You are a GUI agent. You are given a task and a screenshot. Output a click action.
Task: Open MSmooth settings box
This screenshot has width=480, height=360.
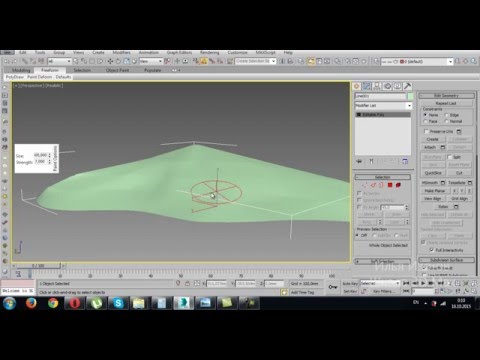(443, 183)
